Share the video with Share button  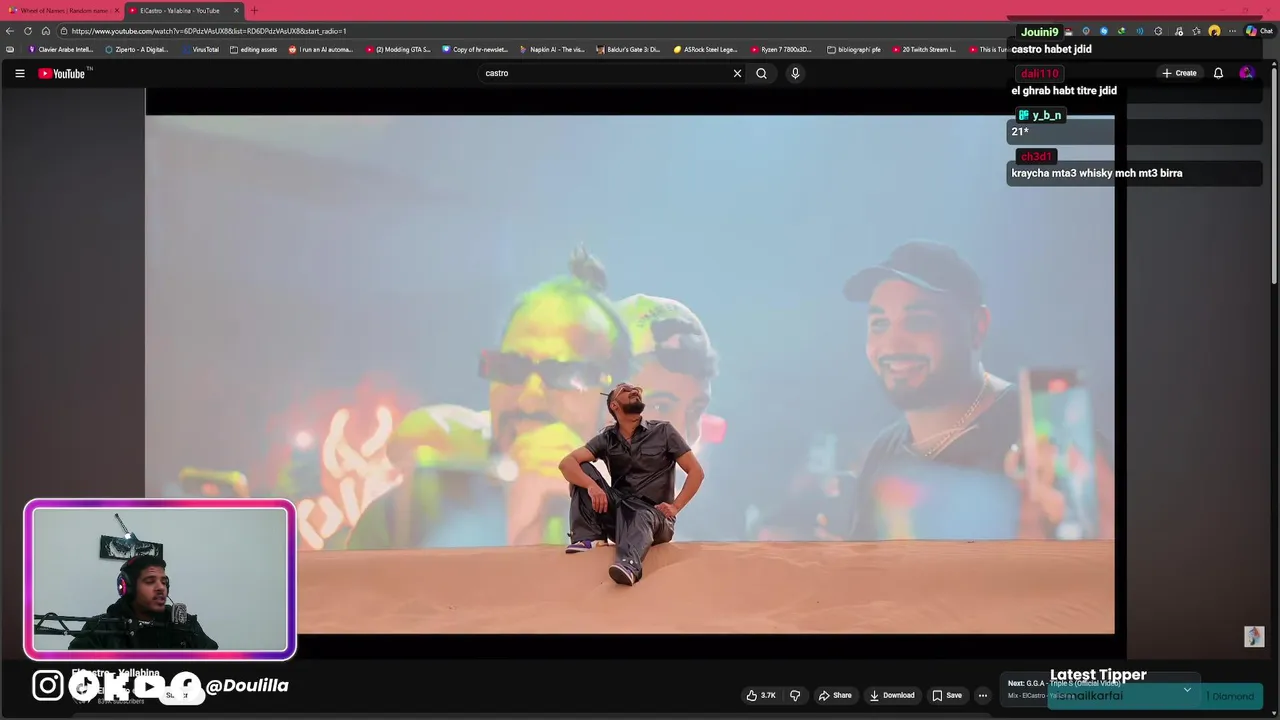click(x=835, y=695)
